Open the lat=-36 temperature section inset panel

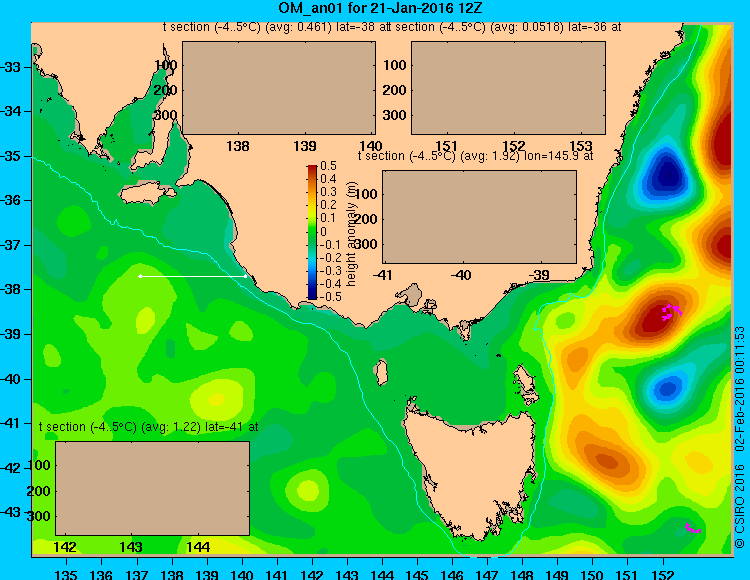(508, 88)
